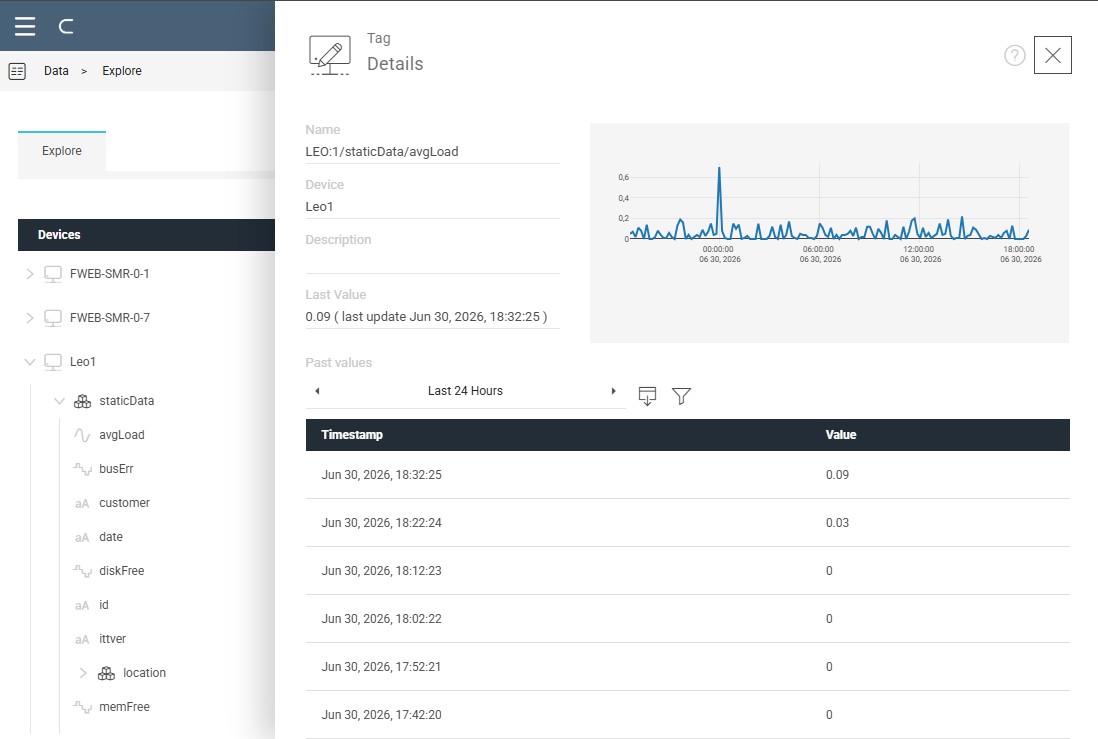Click the diskFree signal icon

[83, 572]
